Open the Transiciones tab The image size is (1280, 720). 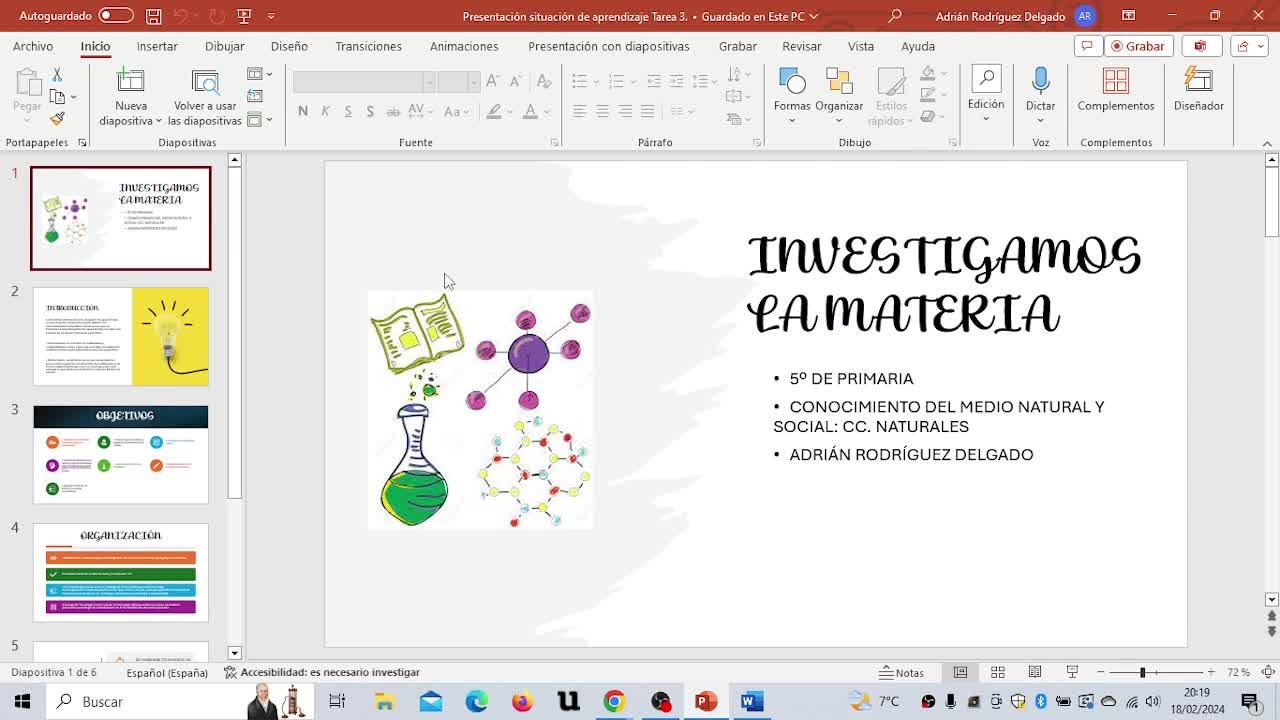pos(368,46)
